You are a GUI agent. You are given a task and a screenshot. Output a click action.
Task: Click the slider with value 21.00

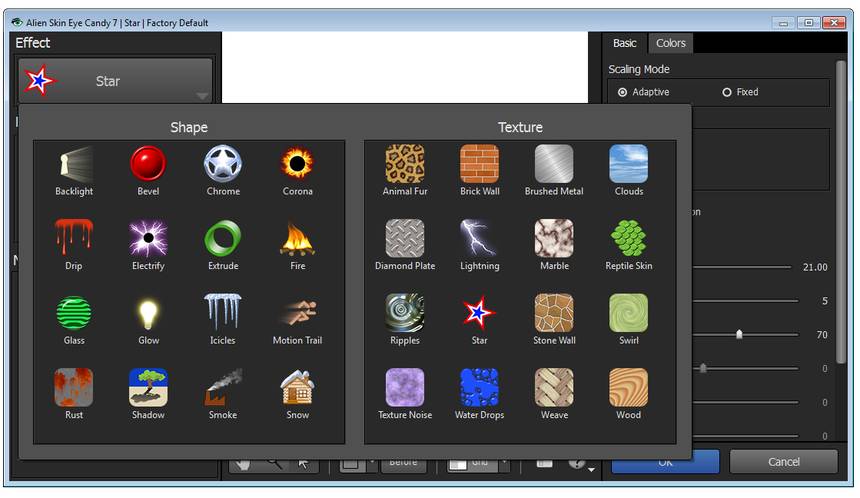pyautogui.click(x=740, y=267)
